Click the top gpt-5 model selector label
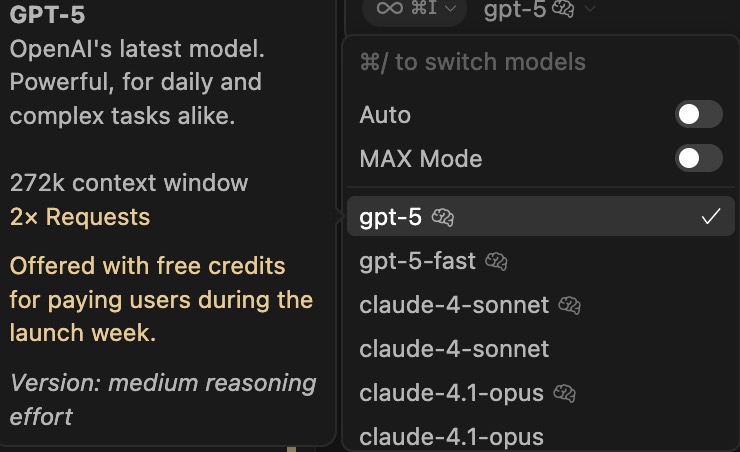This screenshot has width=740, height=452. click(x=515, y=9)
